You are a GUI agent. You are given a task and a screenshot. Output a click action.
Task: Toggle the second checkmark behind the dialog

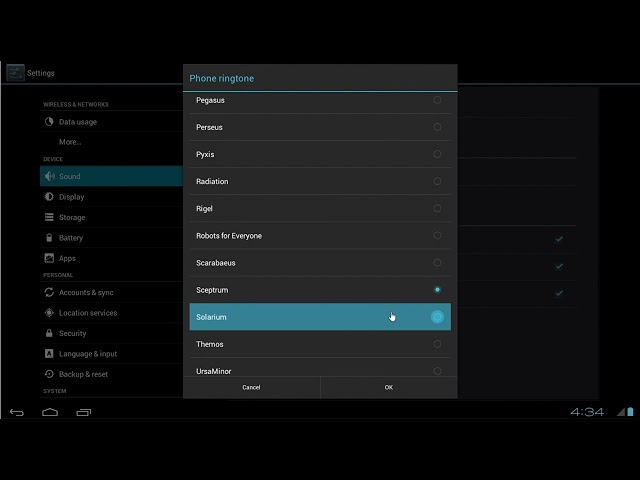[559, 267]
